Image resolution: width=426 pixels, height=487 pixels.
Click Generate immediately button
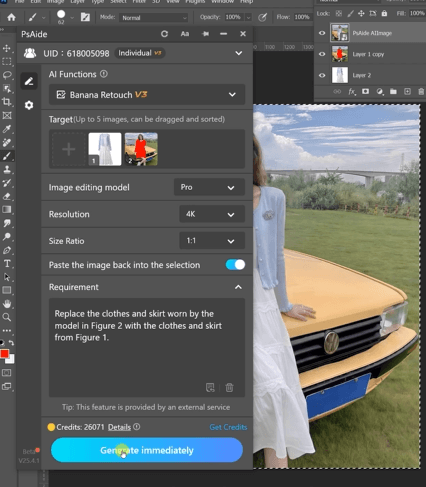coord(147,450)
